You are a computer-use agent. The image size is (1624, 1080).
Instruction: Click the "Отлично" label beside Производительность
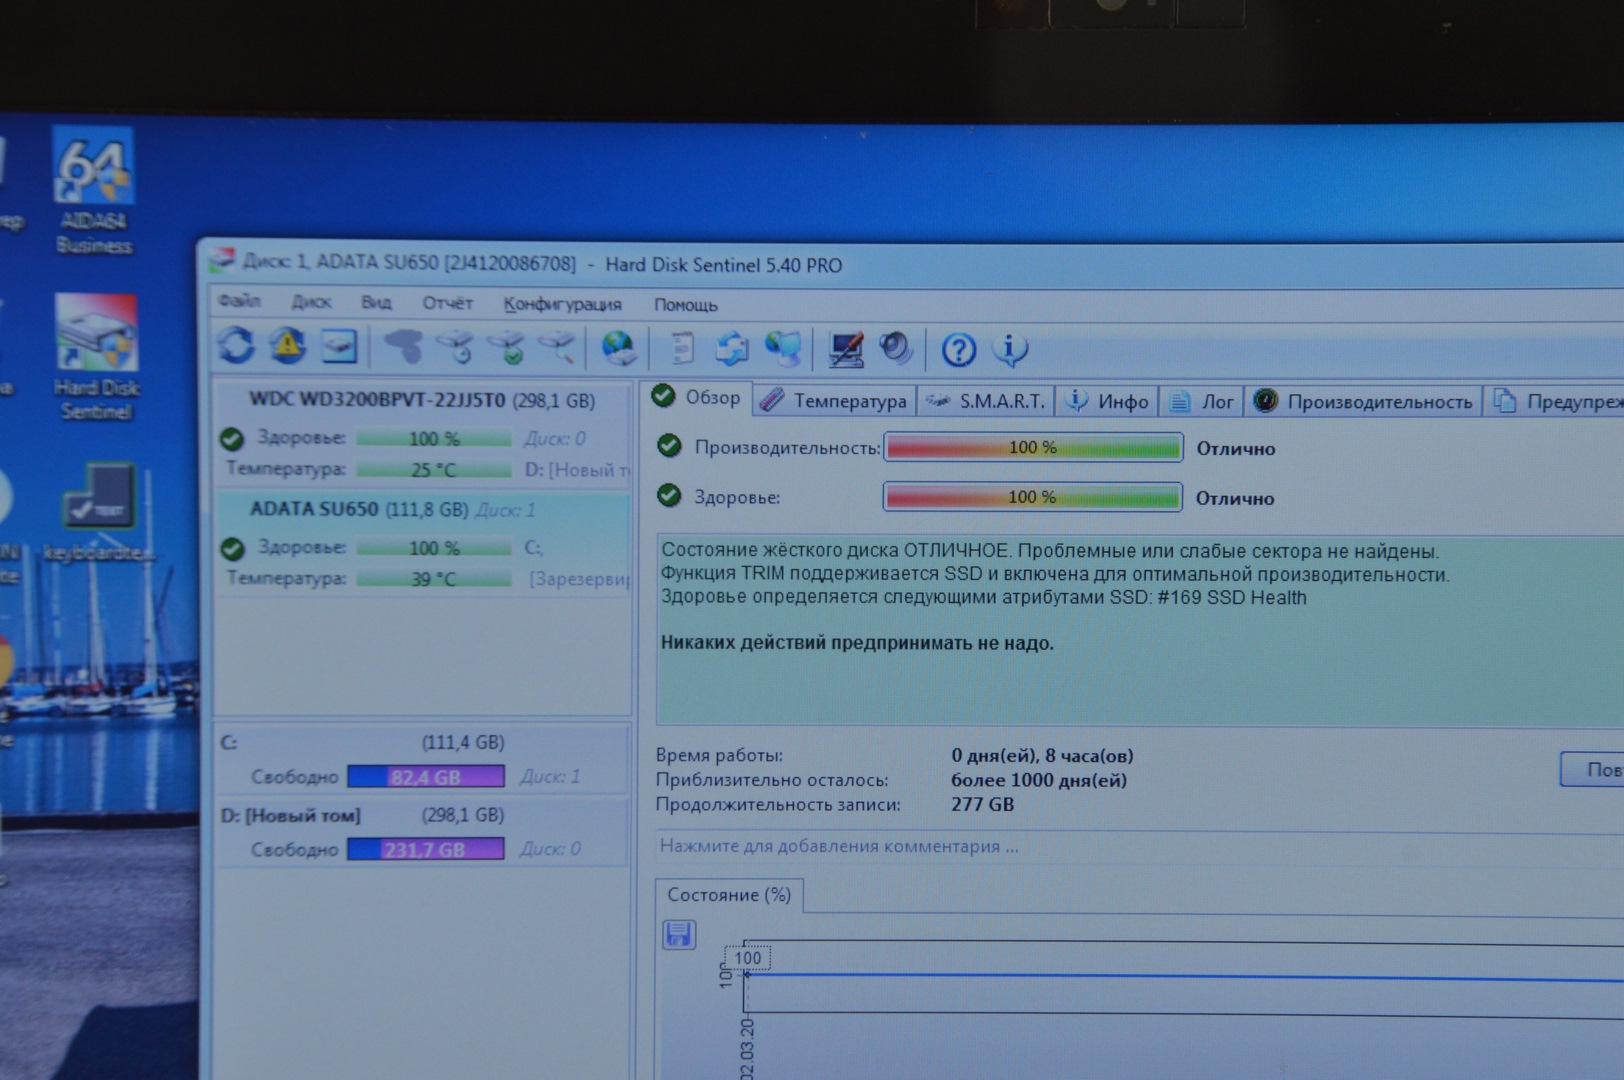click(1236, 449)
